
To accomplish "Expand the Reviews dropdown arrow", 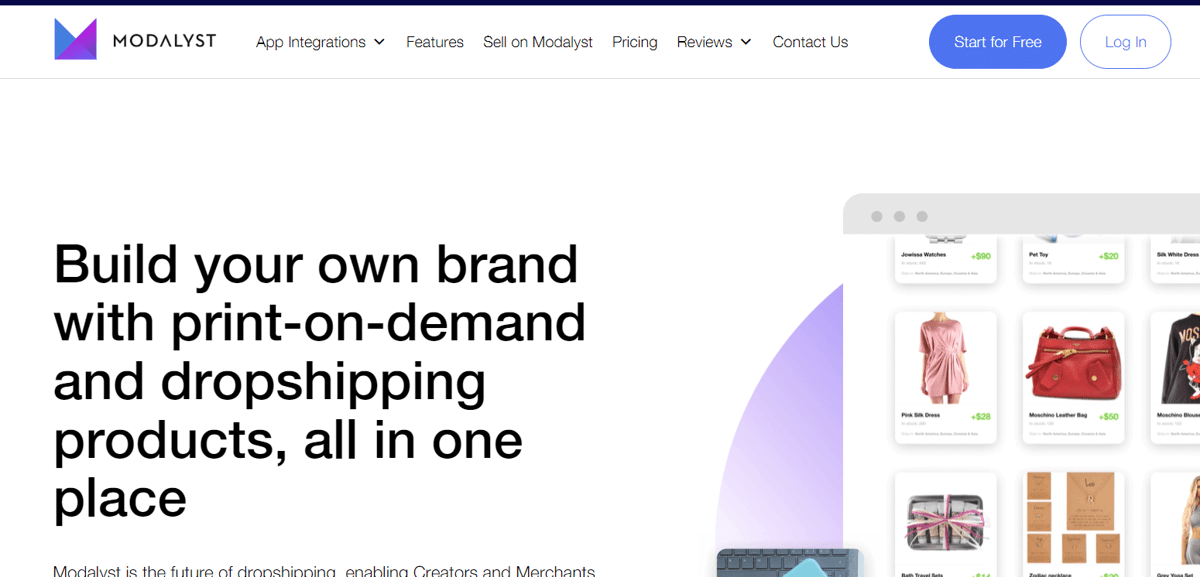I will coord(745,42).
